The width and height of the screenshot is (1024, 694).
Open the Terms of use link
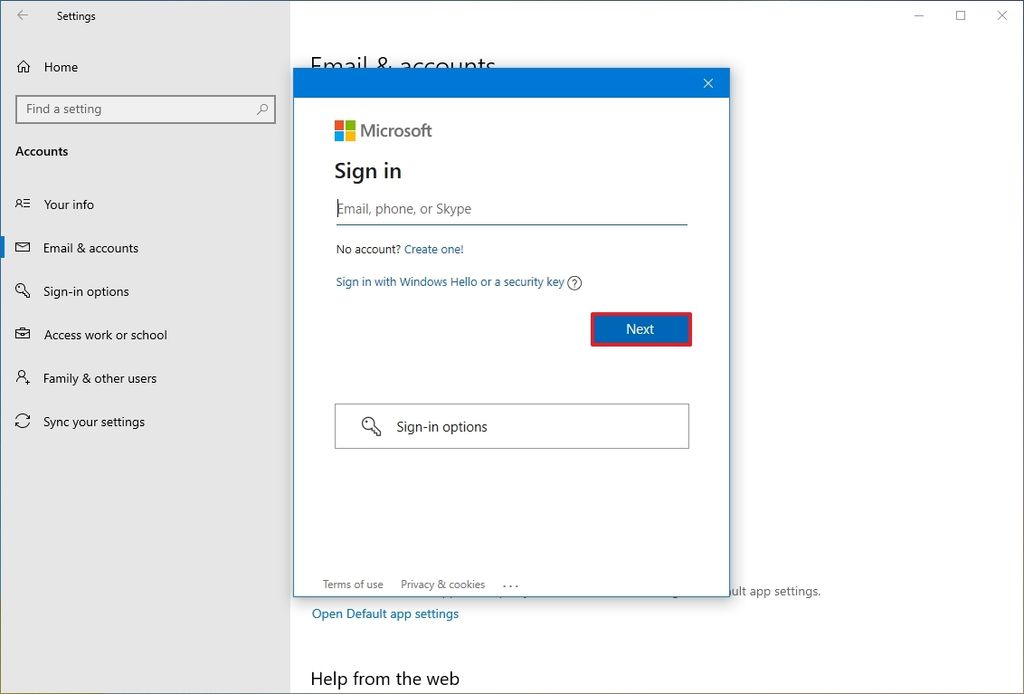click(x=352, y=584)
